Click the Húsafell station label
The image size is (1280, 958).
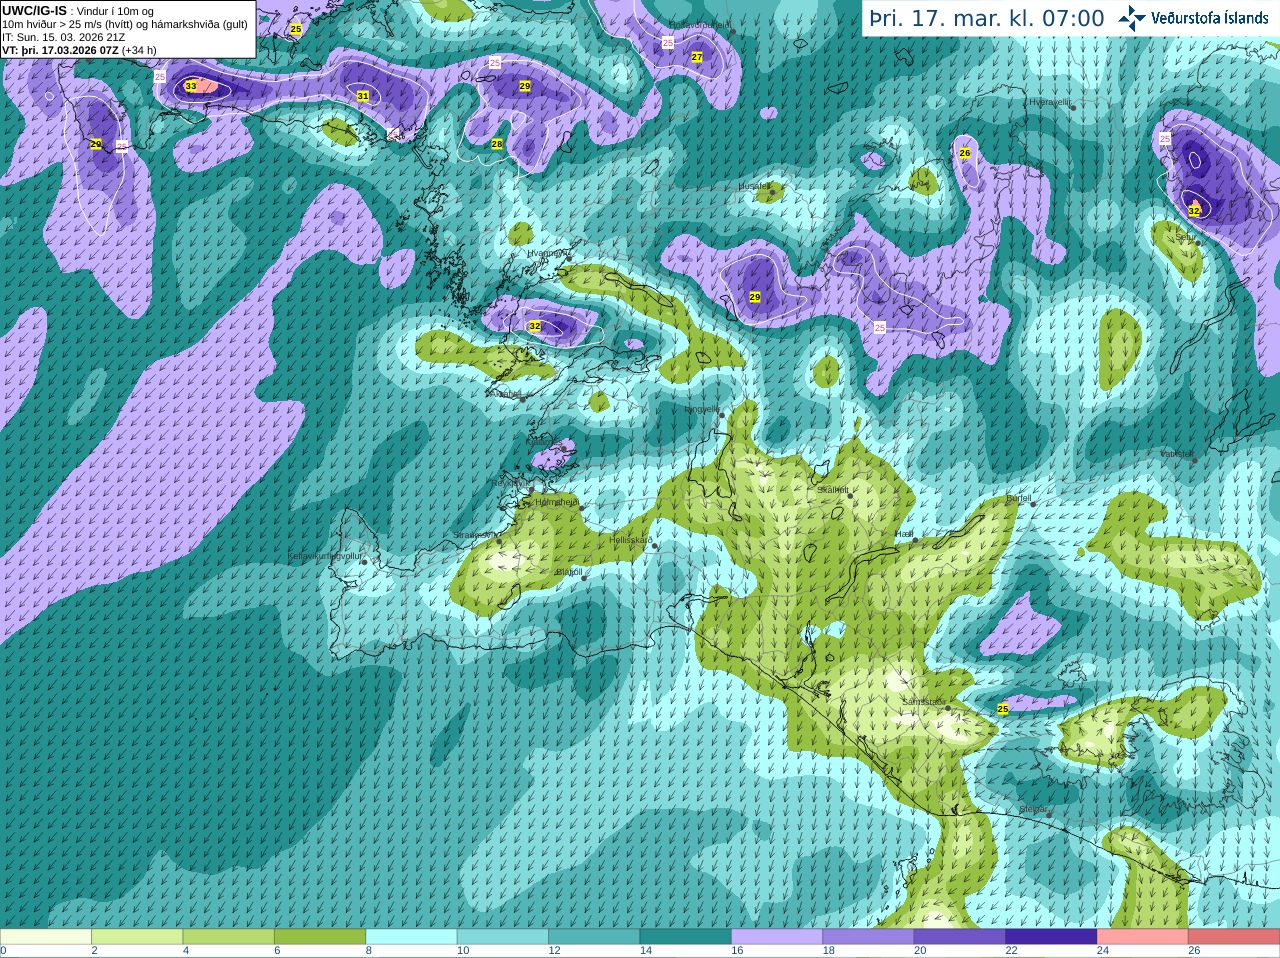pyautogui.click(x=754, y=186)
